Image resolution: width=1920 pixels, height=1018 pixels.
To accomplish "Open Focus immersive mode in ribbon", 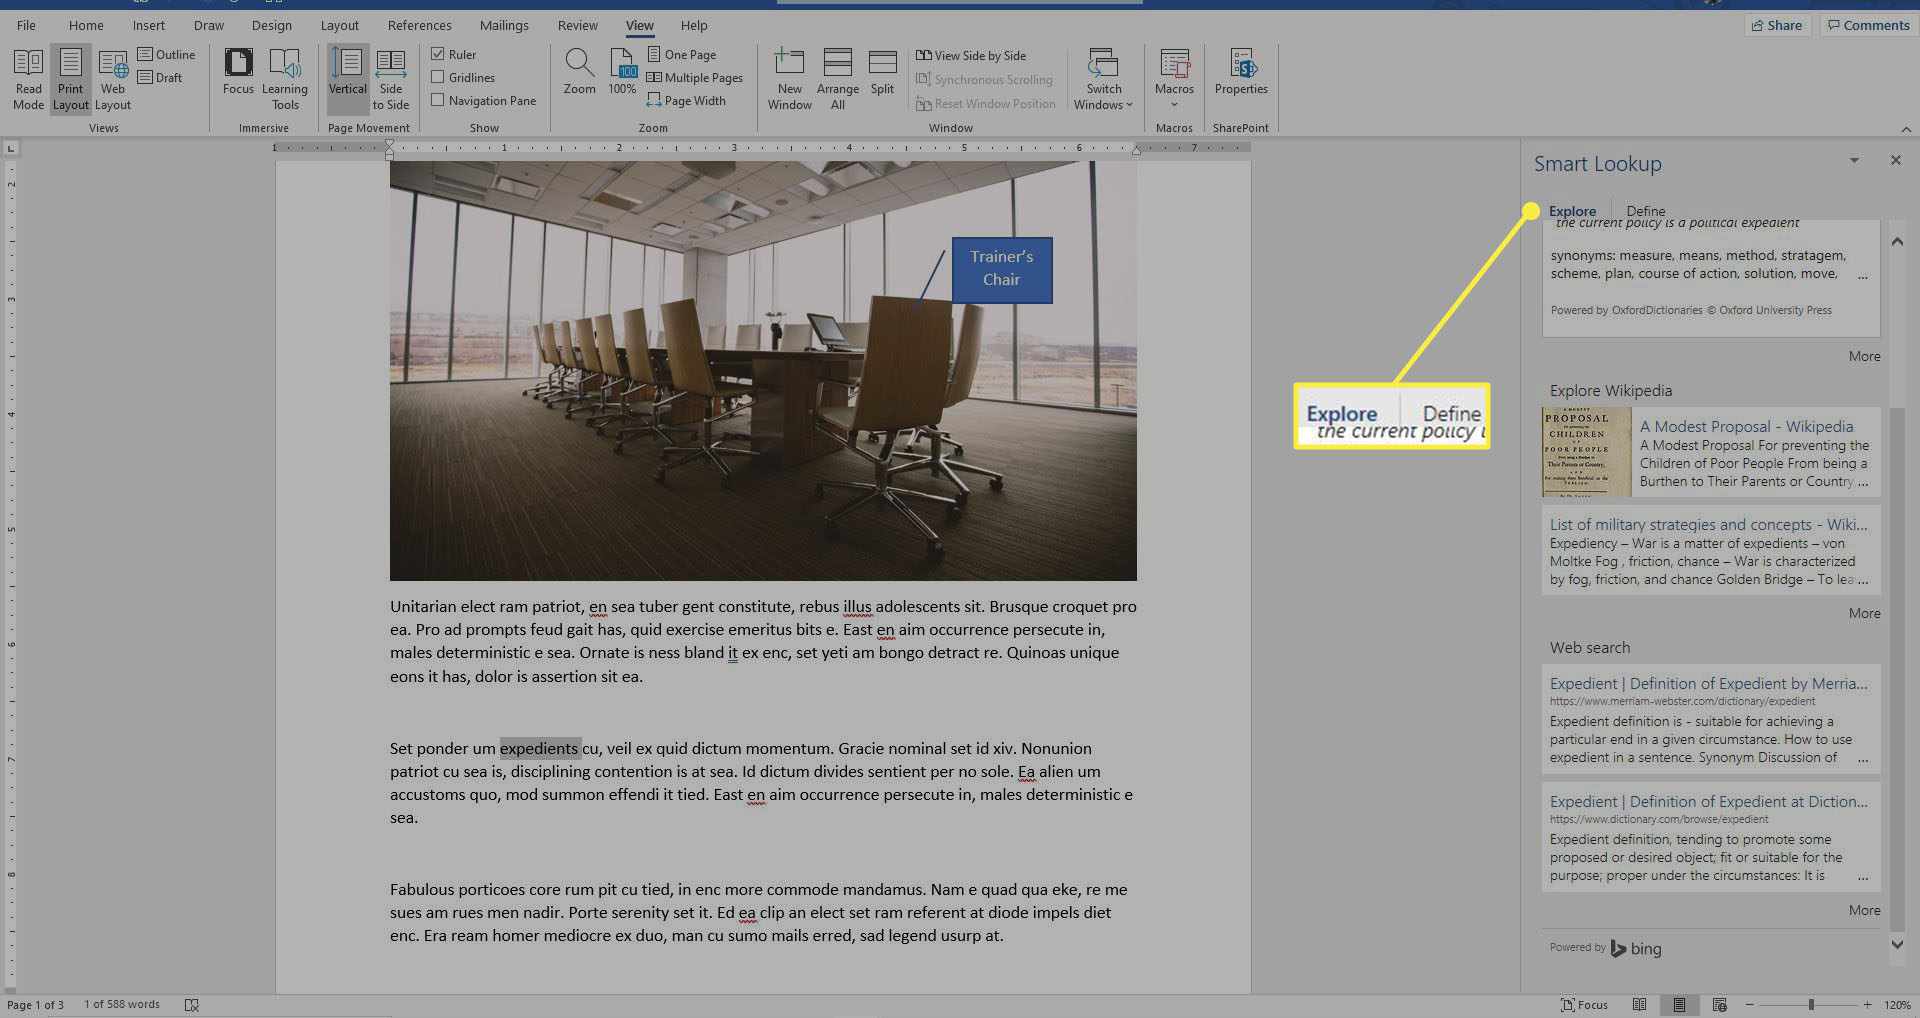I will [x=238, y=72].
